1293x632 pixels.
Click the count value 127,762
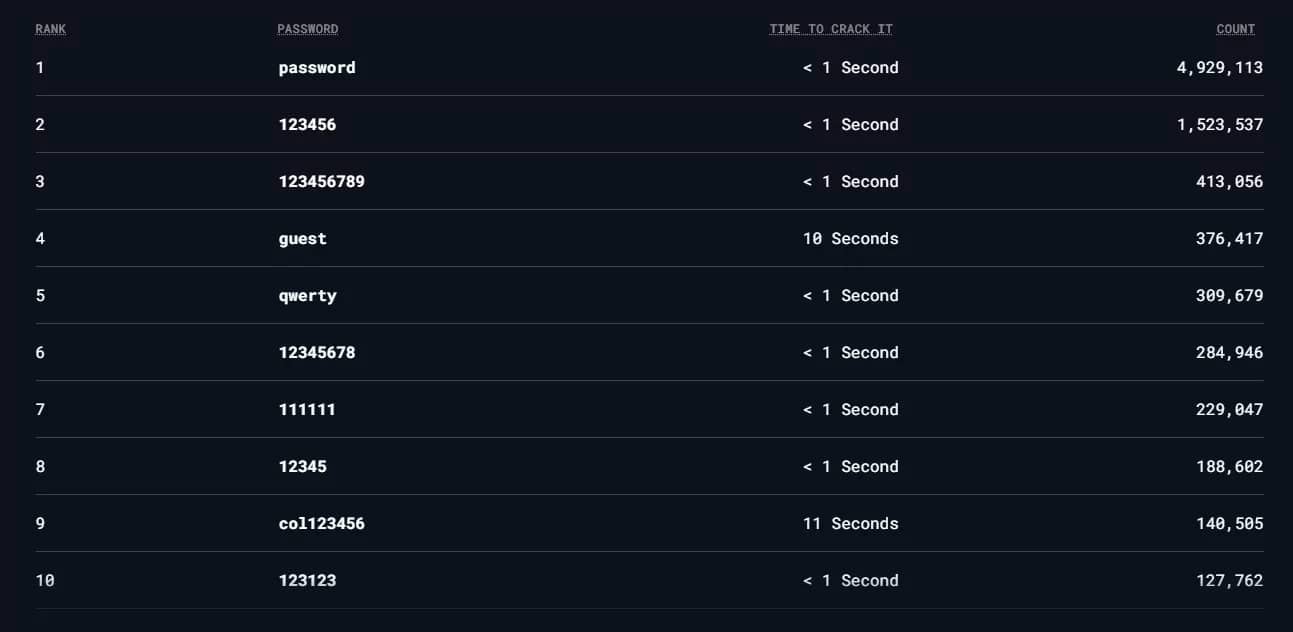1229,581
